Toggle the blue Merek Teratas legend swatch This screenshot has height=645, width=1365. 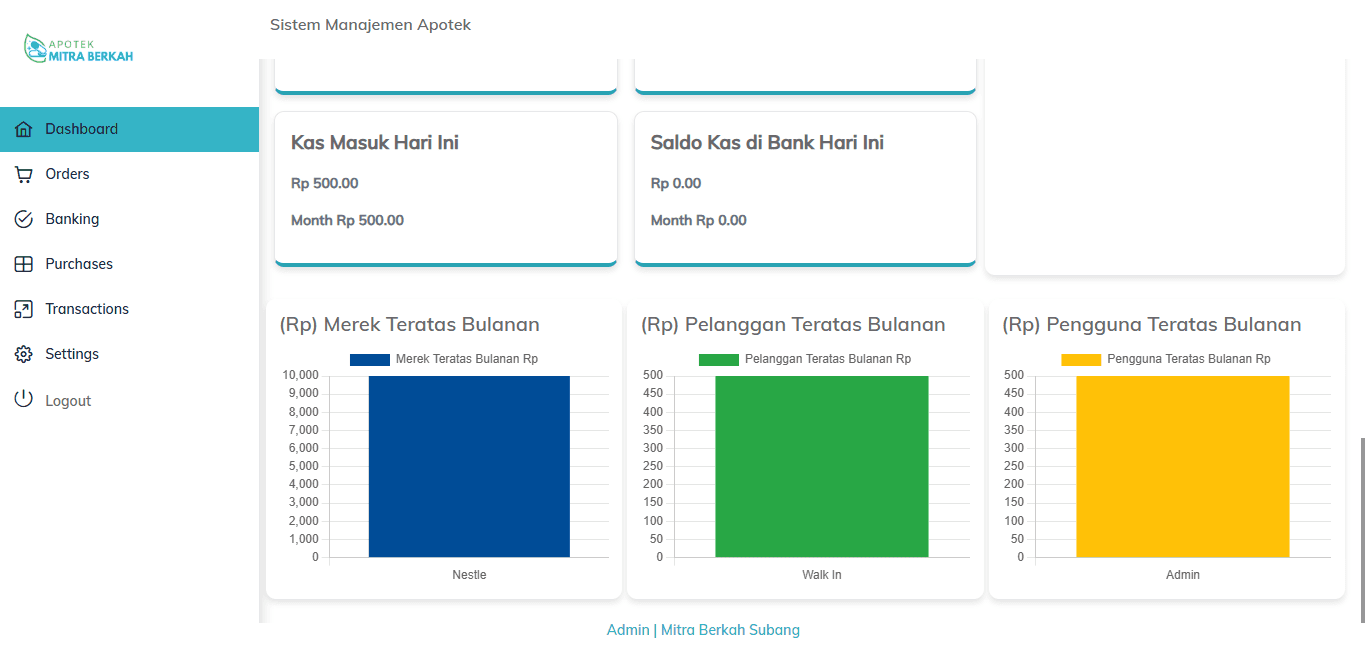click(x=369, y=359)
